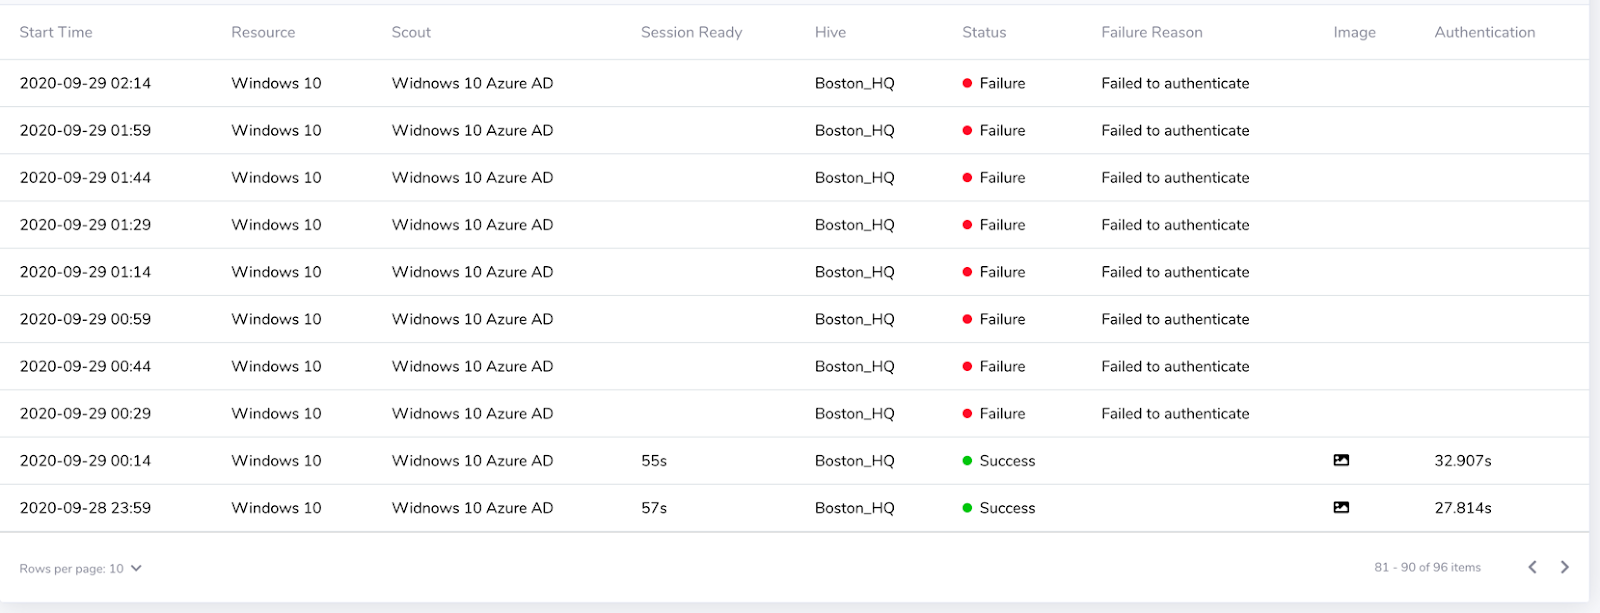Click Session Ready column header
Screen dimensions: 1600x613
click(691, 32)
